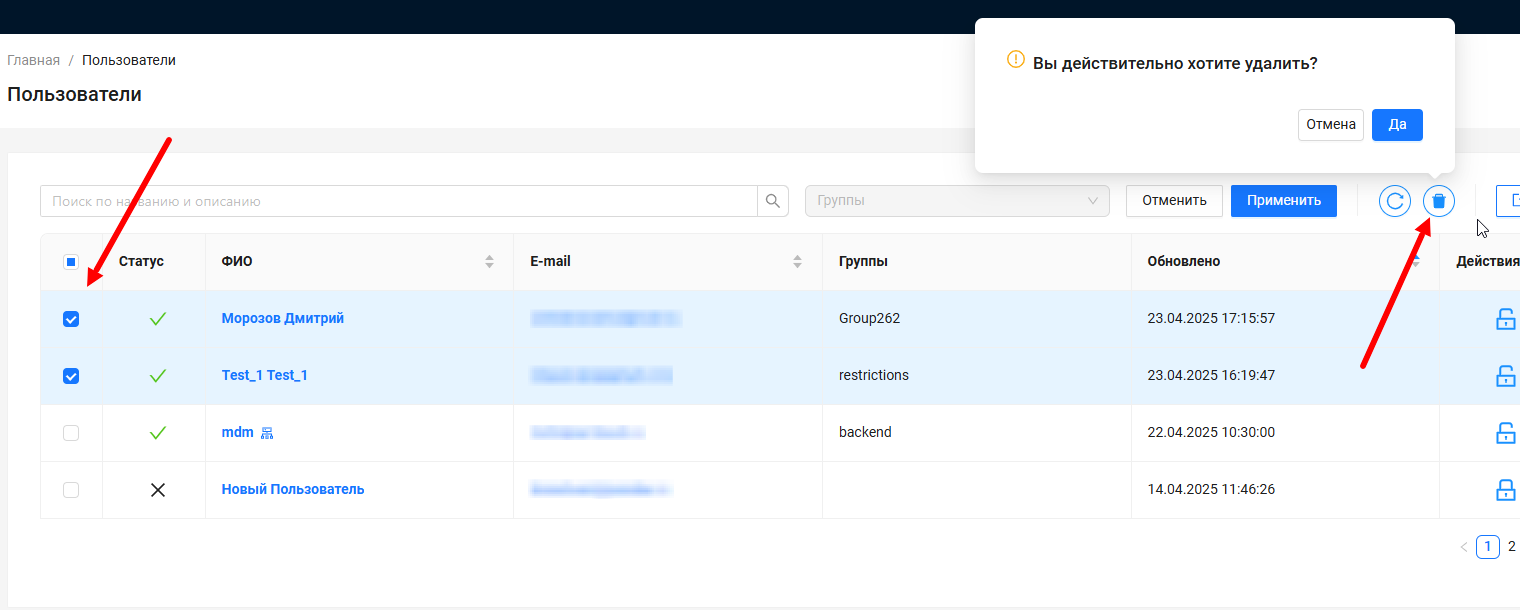Go to Главная breadcrumb
The height and width of the screenshot is (610, 1520).
click(34, 60)
